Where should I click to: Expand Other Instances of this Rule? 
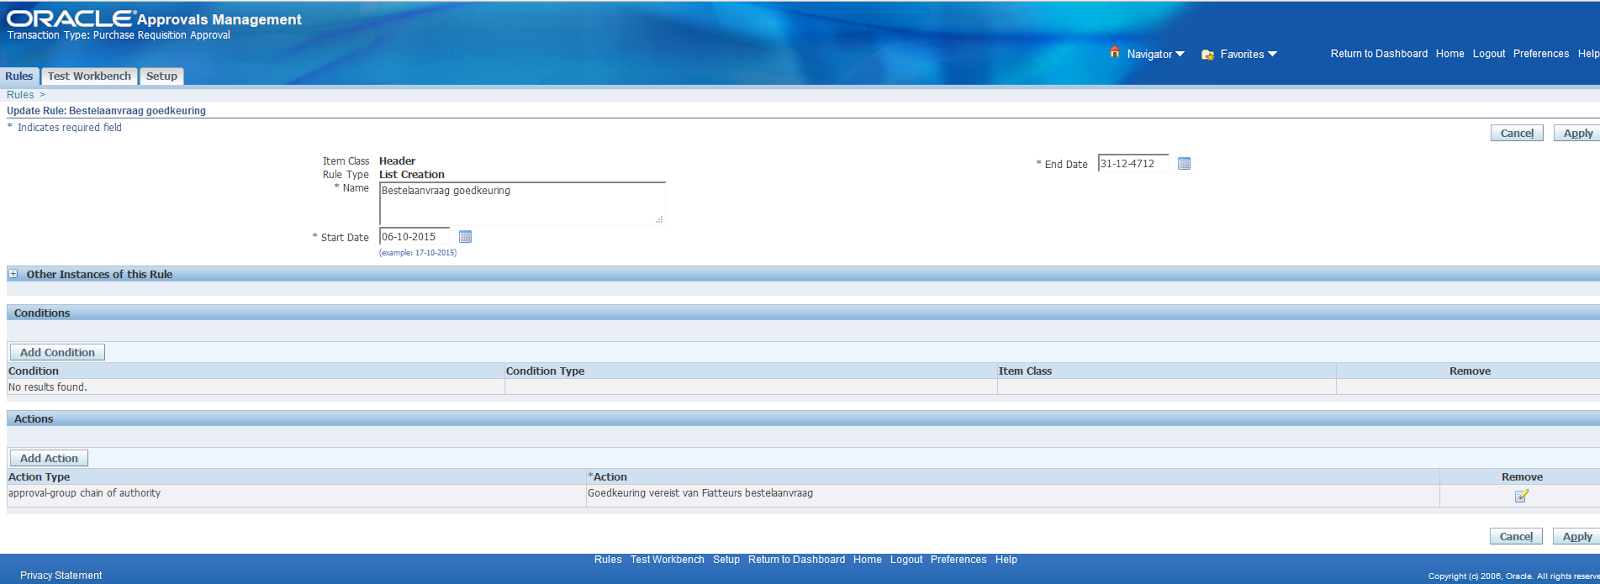[13, 274]
